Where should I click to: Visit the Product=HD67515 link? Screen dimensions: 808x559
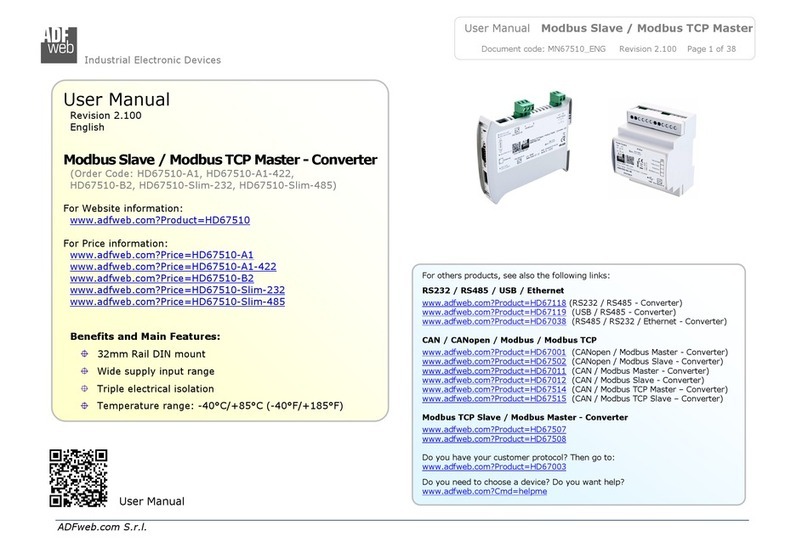coord(494,399)
